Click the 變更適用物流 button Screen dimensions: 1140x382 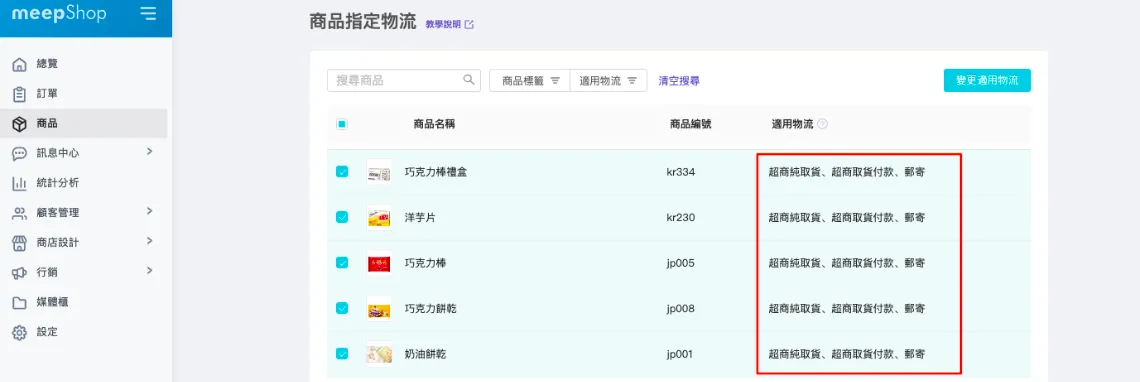[987, 81]
